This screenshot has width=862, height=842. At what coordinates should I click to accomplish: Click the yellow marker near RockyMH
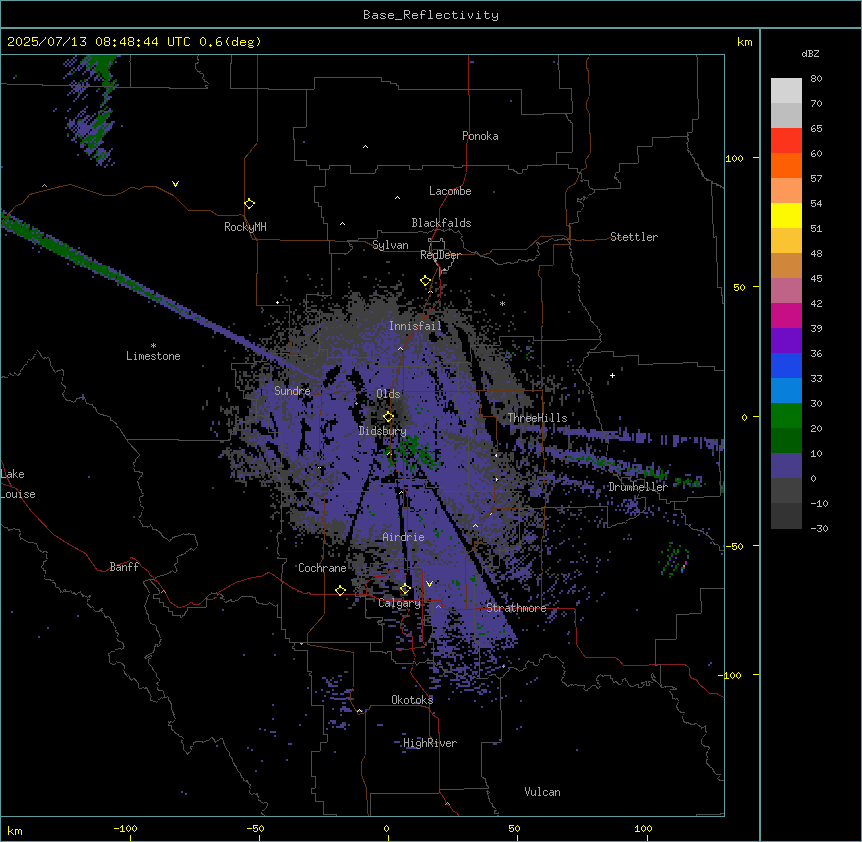pos(249,204)
